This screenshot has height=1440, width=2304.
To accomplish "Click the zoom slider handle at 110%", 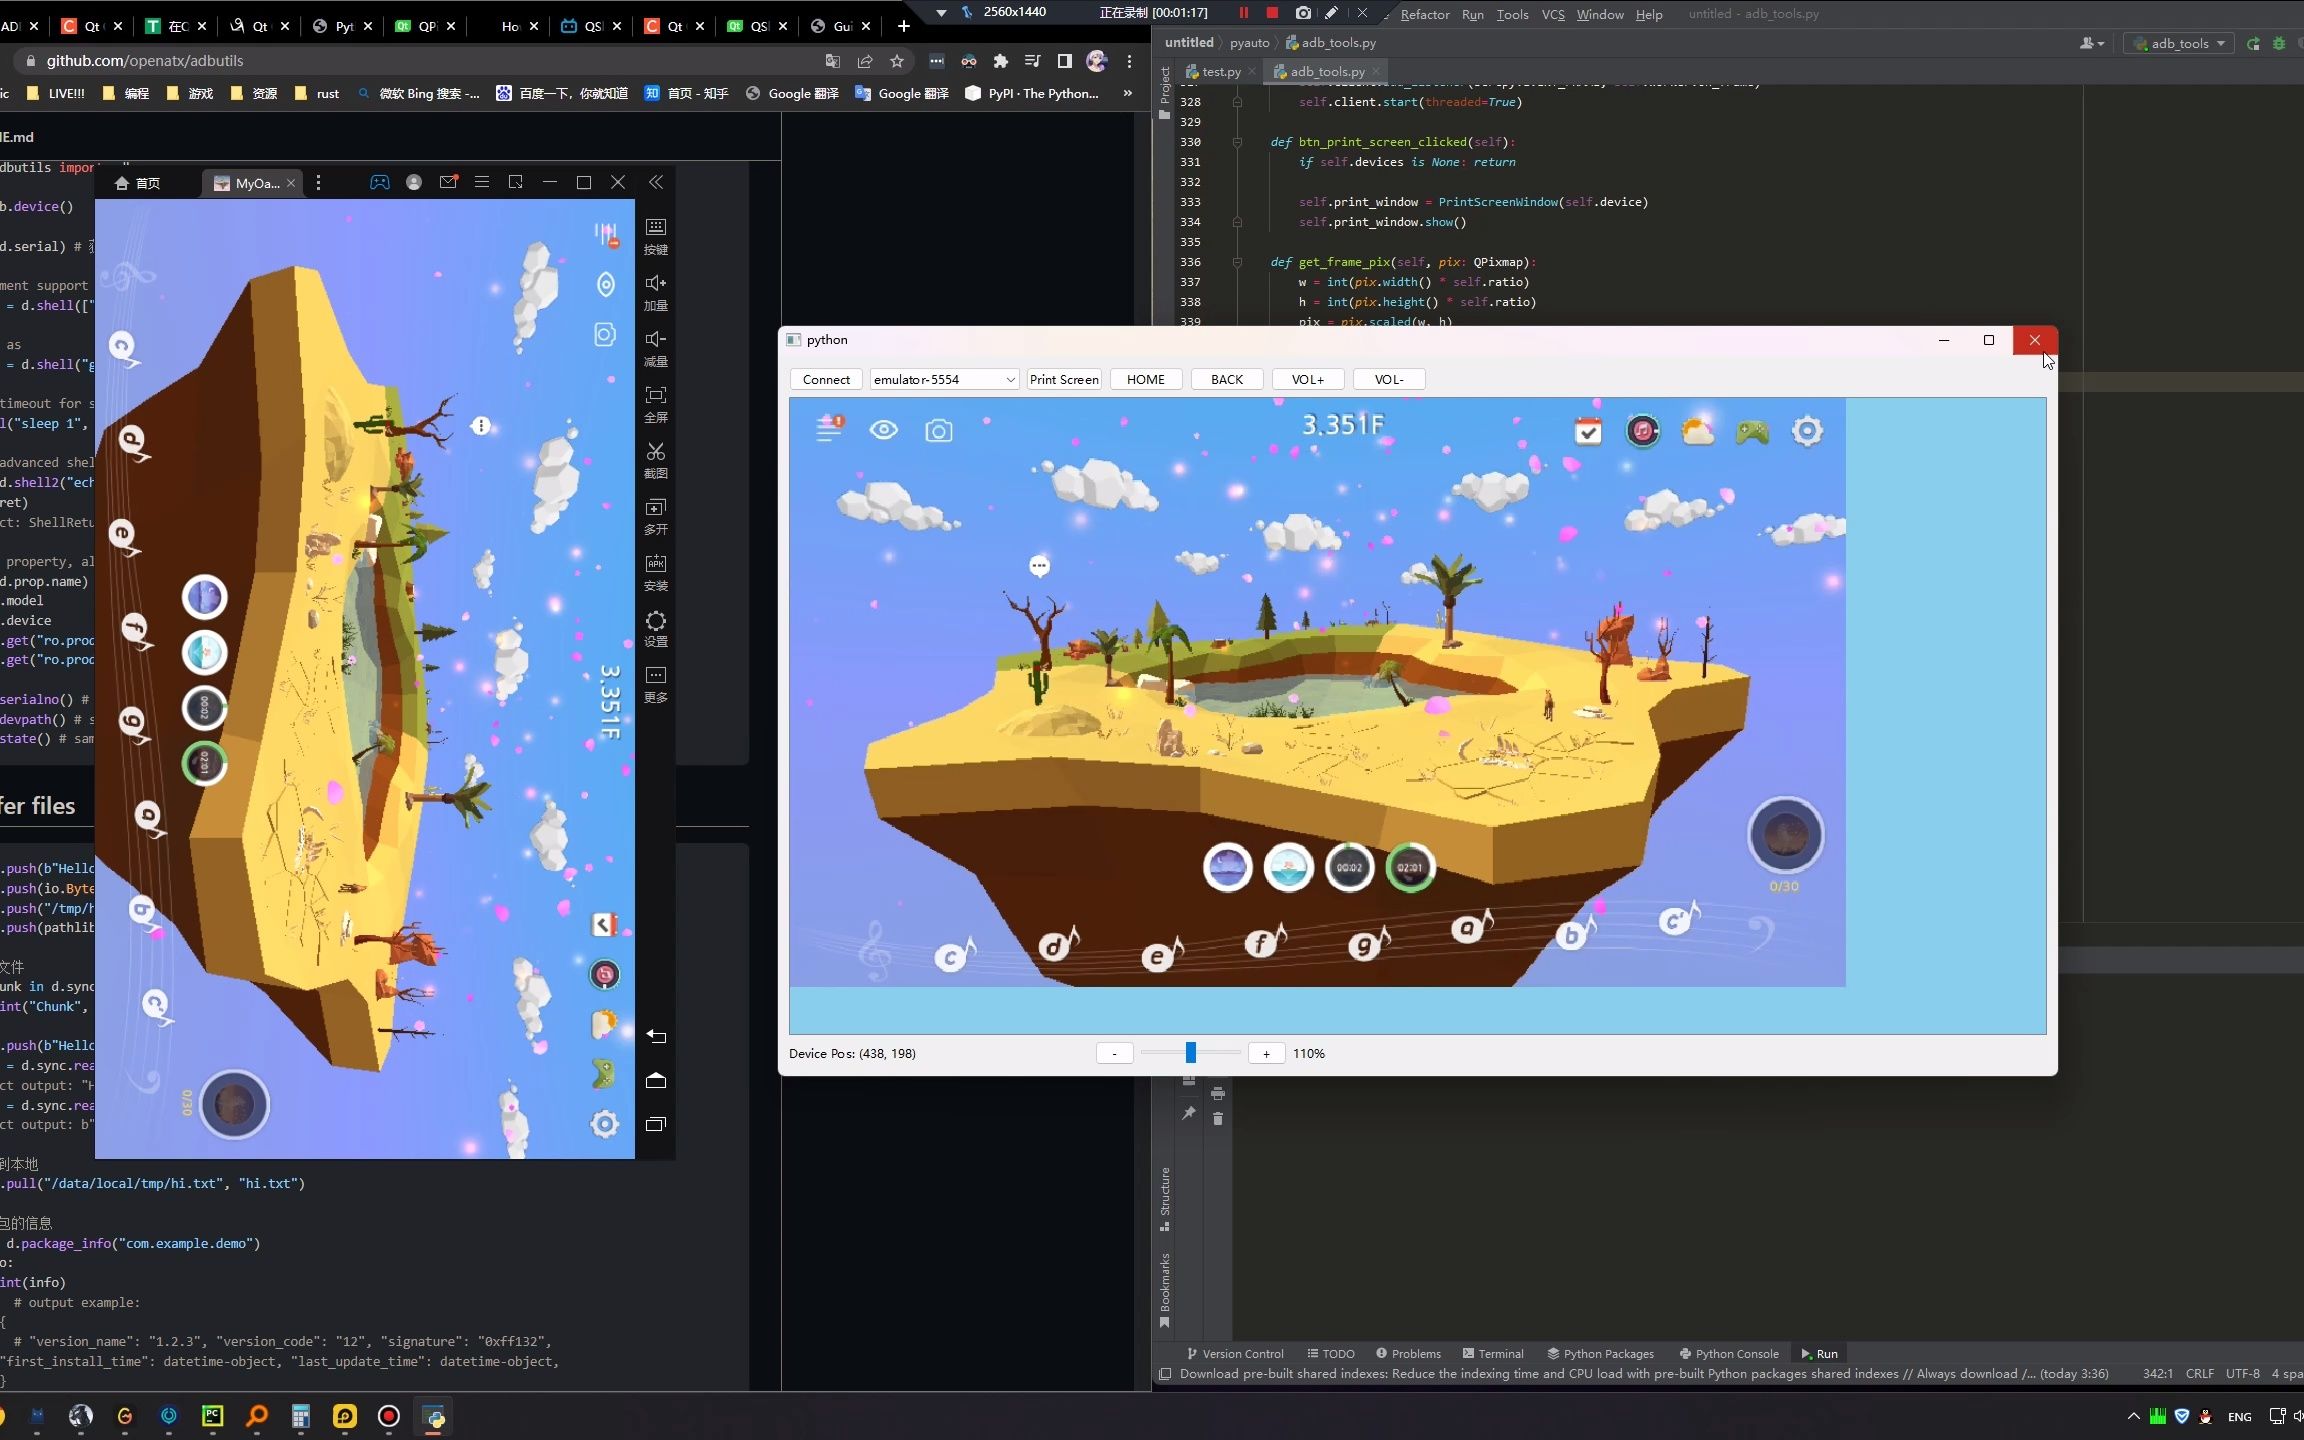I will pyautogui.click(x=1191, y=1052).
